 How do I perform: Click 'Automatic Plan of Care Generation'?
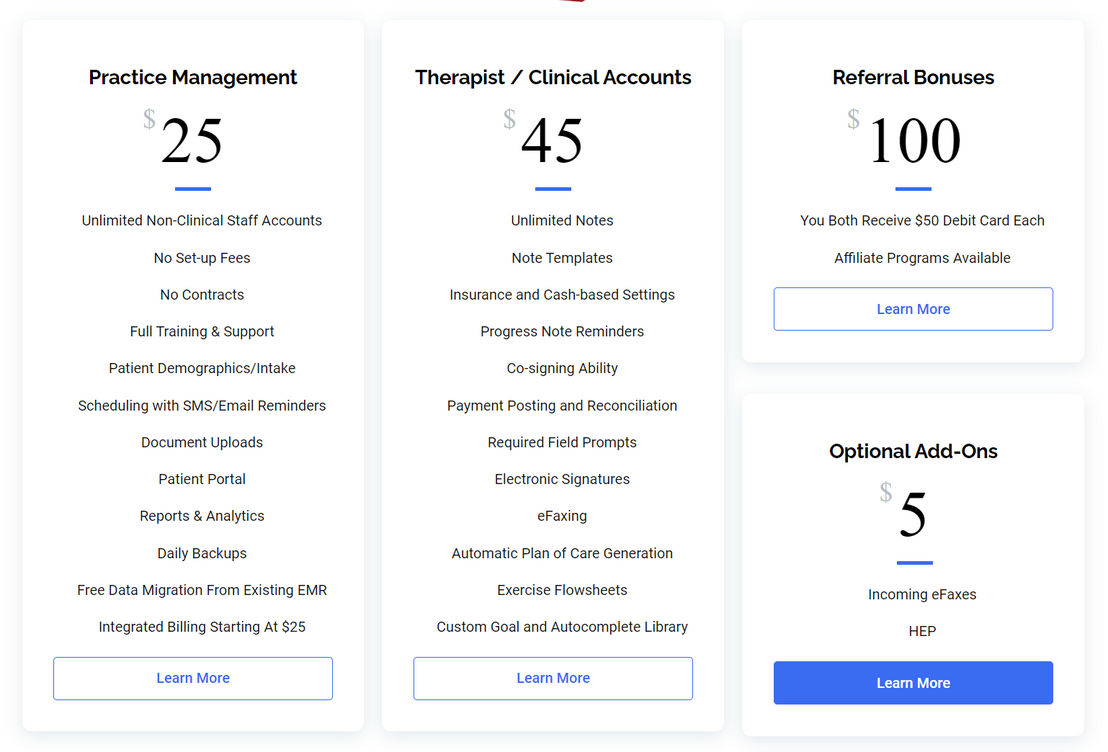562,553
